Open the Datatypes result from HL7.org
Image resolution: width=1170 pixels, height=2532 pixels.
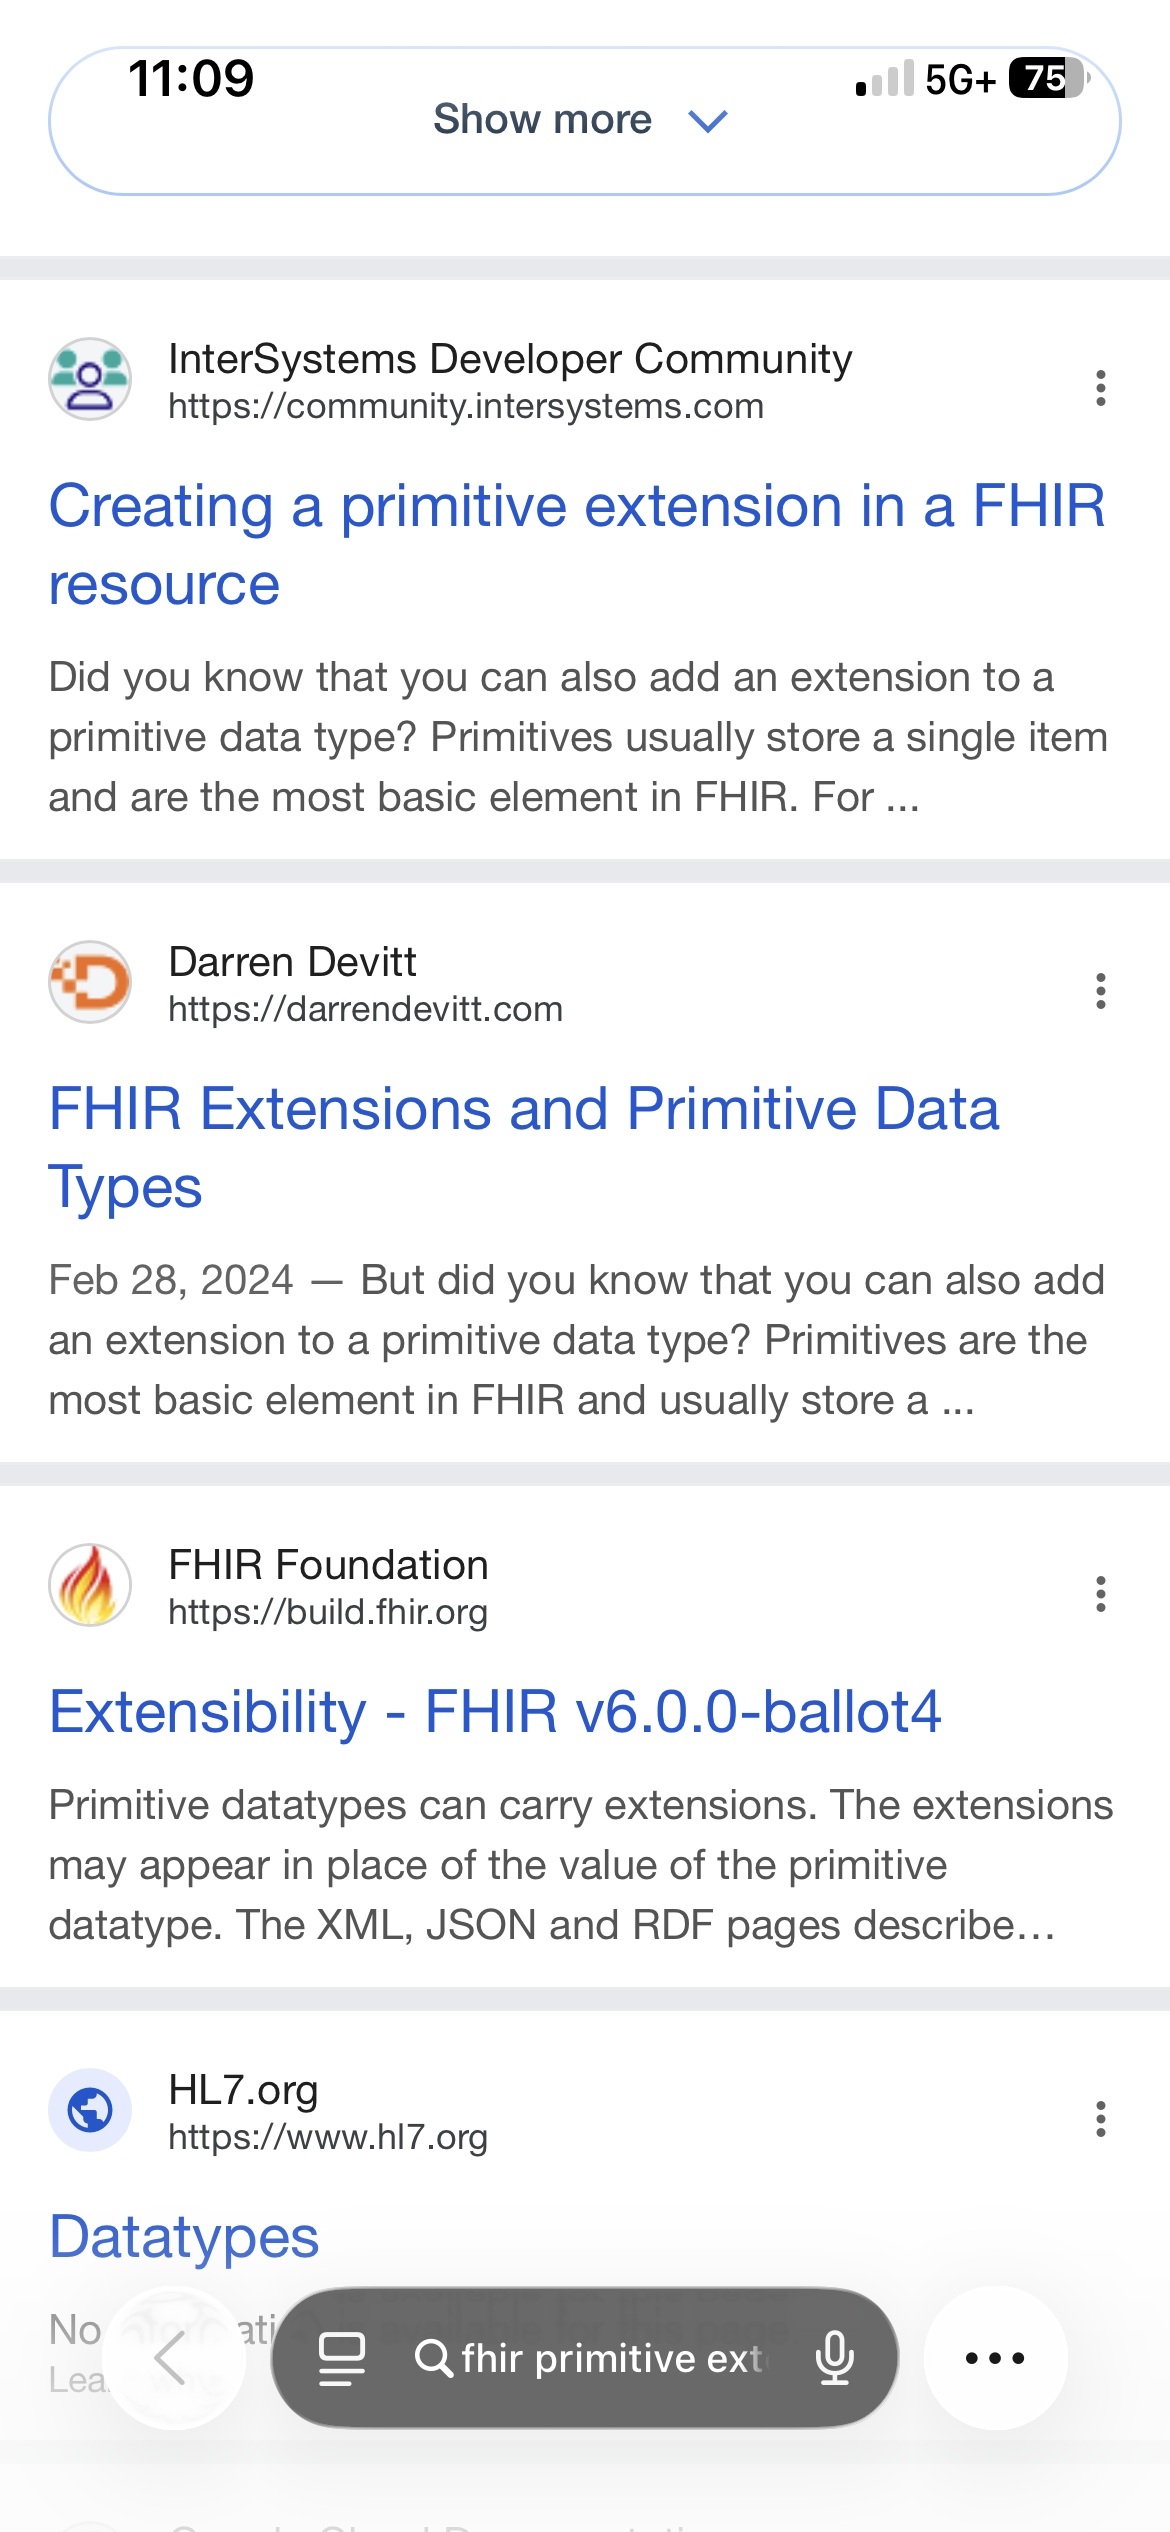(184, 2236)
